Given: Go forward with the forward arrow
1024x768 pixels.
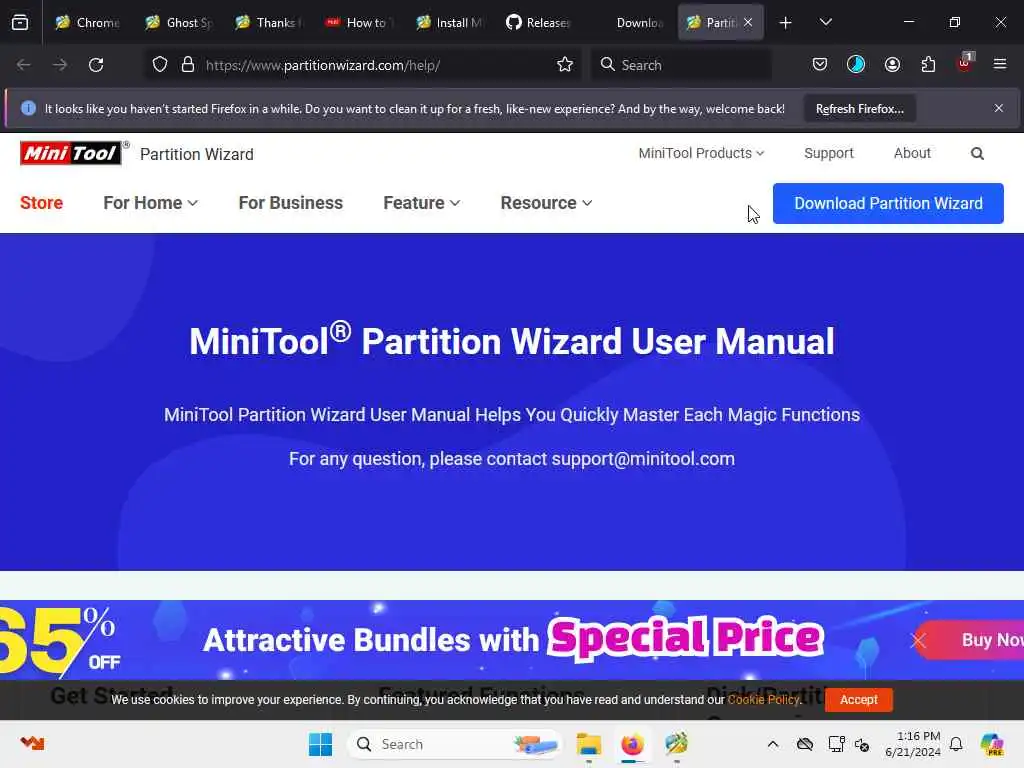Looking at the screenshot, I should [59, 65].
